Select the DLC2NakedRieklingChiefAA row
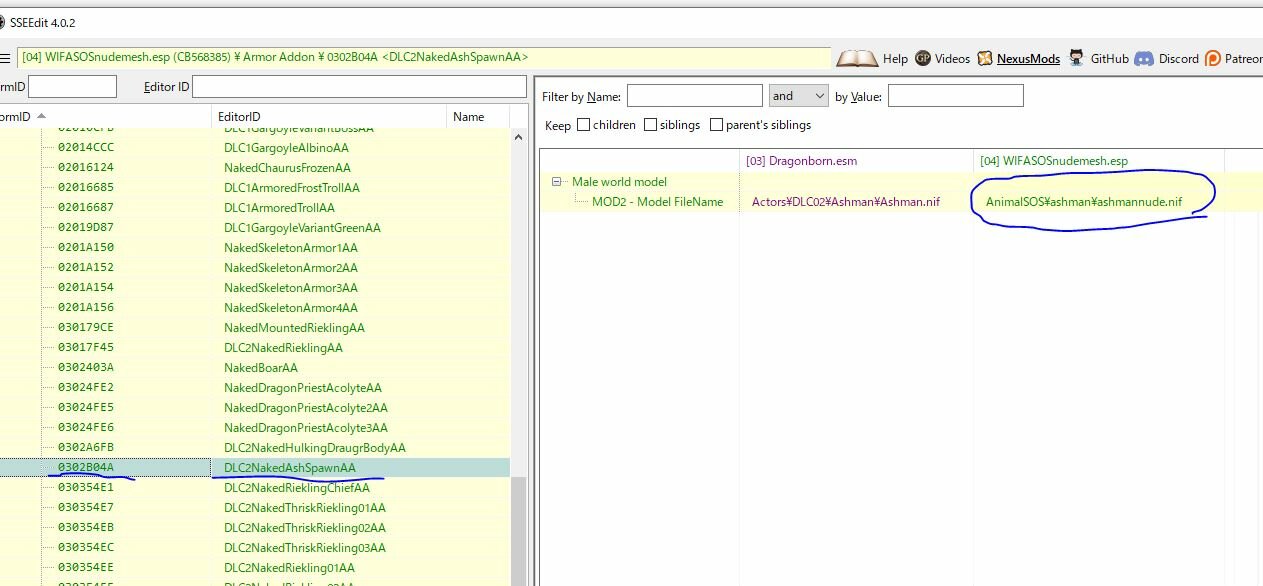1263x586 pixels. click(x=255, y=488)
